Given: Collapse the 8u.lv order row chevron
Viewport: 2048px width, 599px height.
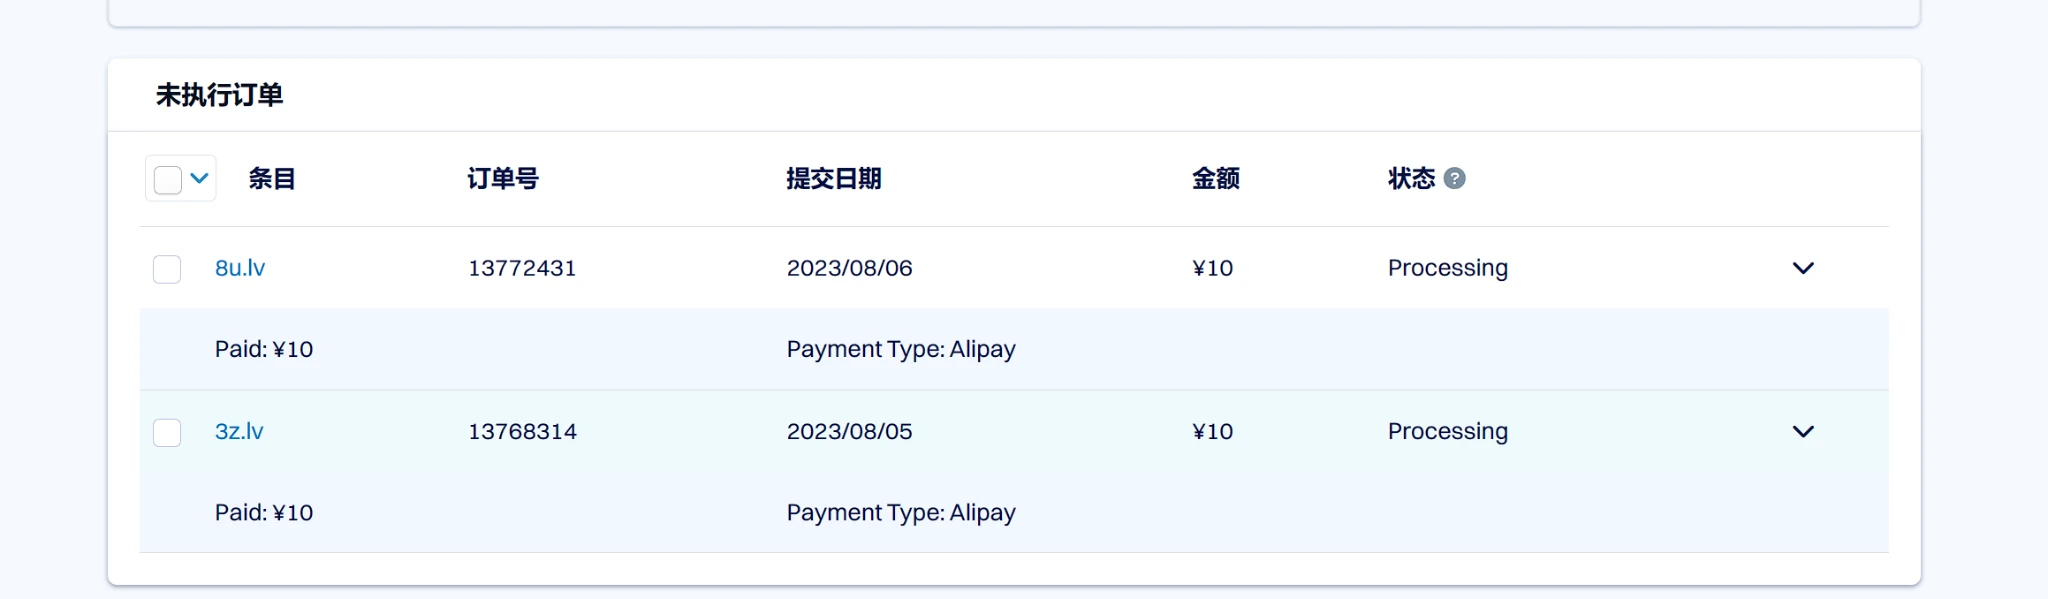Looking at the screenshot, I should tap(1803, 268).
